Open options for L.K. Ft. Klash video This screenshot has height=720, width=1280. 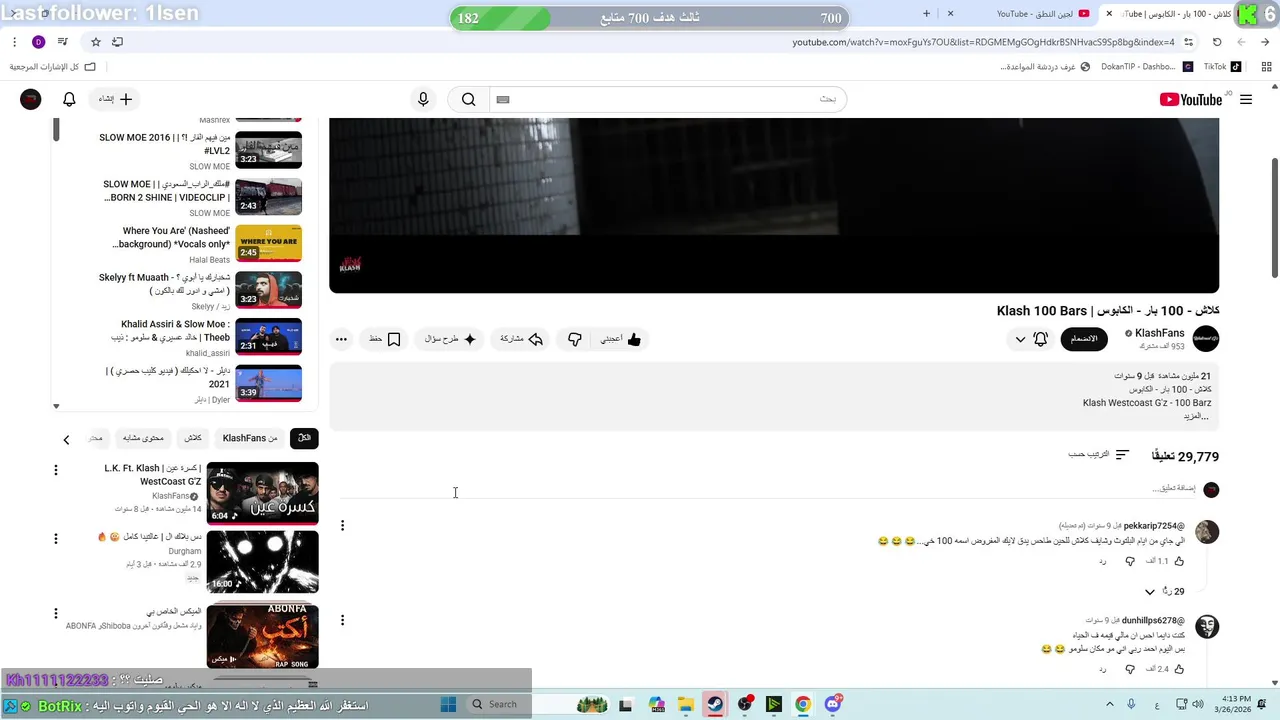click(56, 470)
